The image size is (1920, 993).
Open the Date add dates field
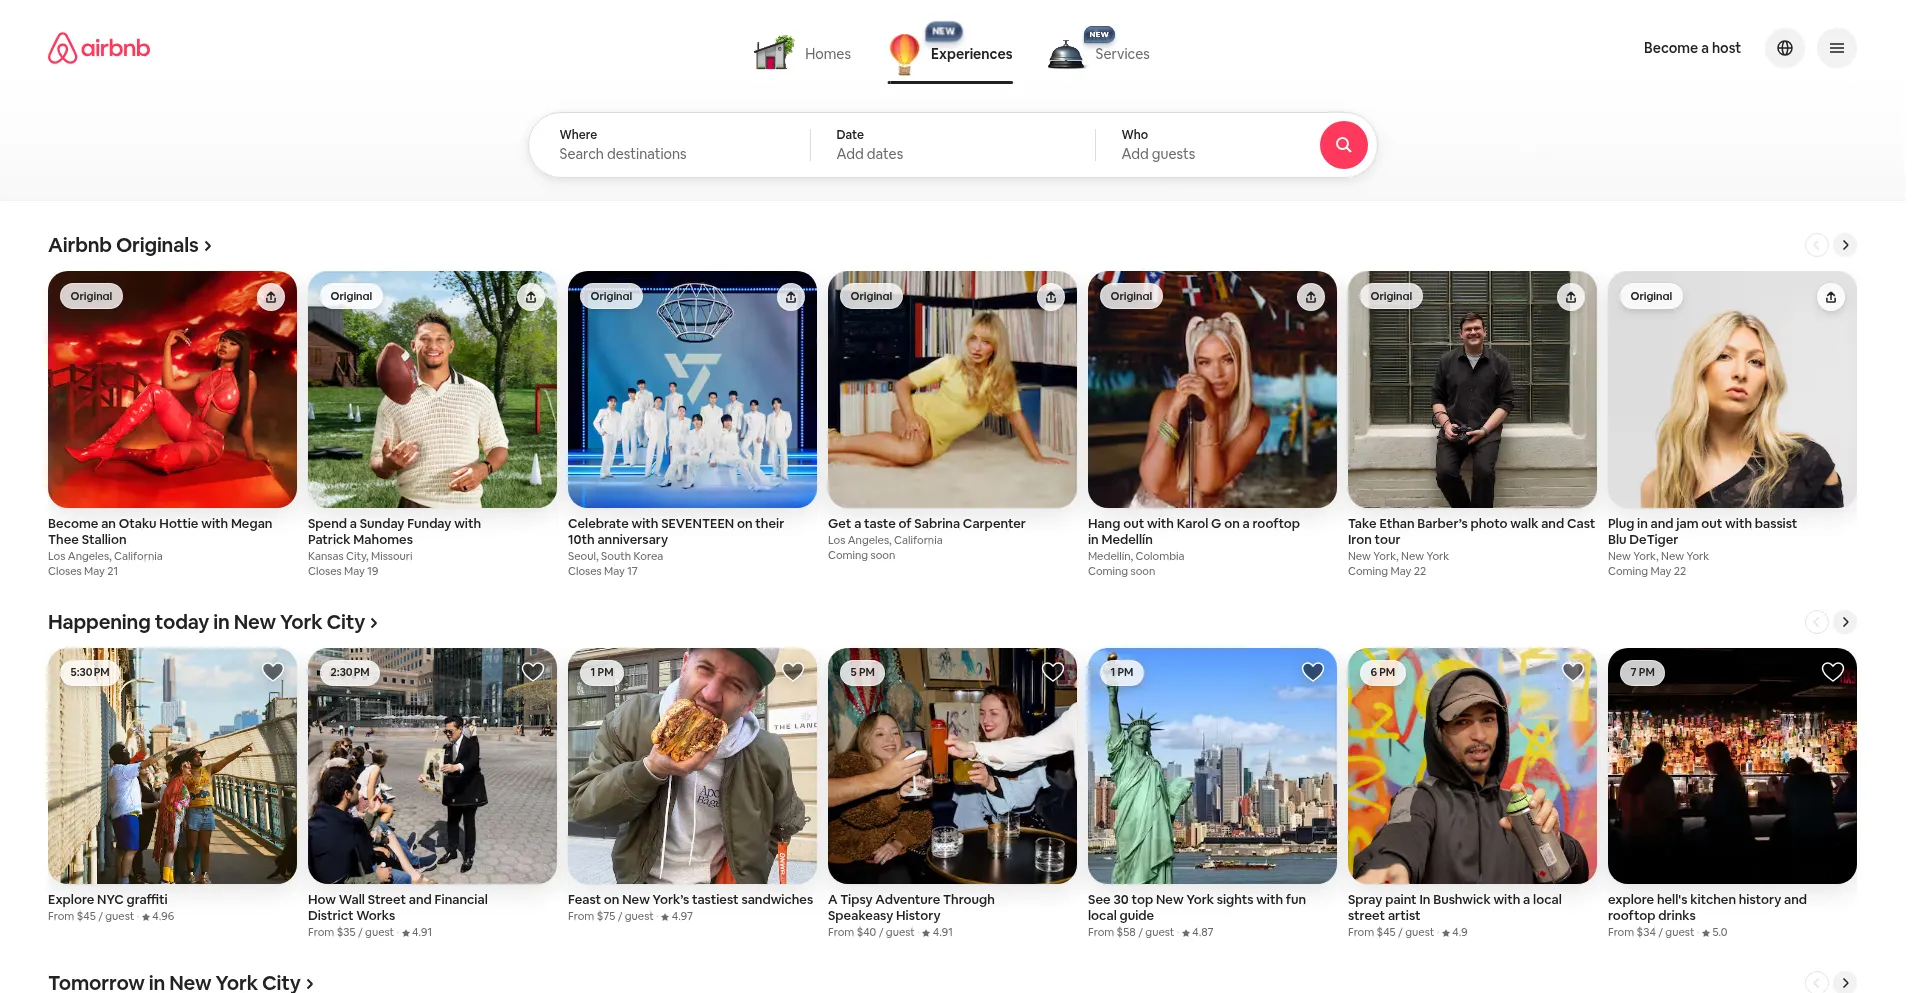pyautogui.click(x=953, y=145)
